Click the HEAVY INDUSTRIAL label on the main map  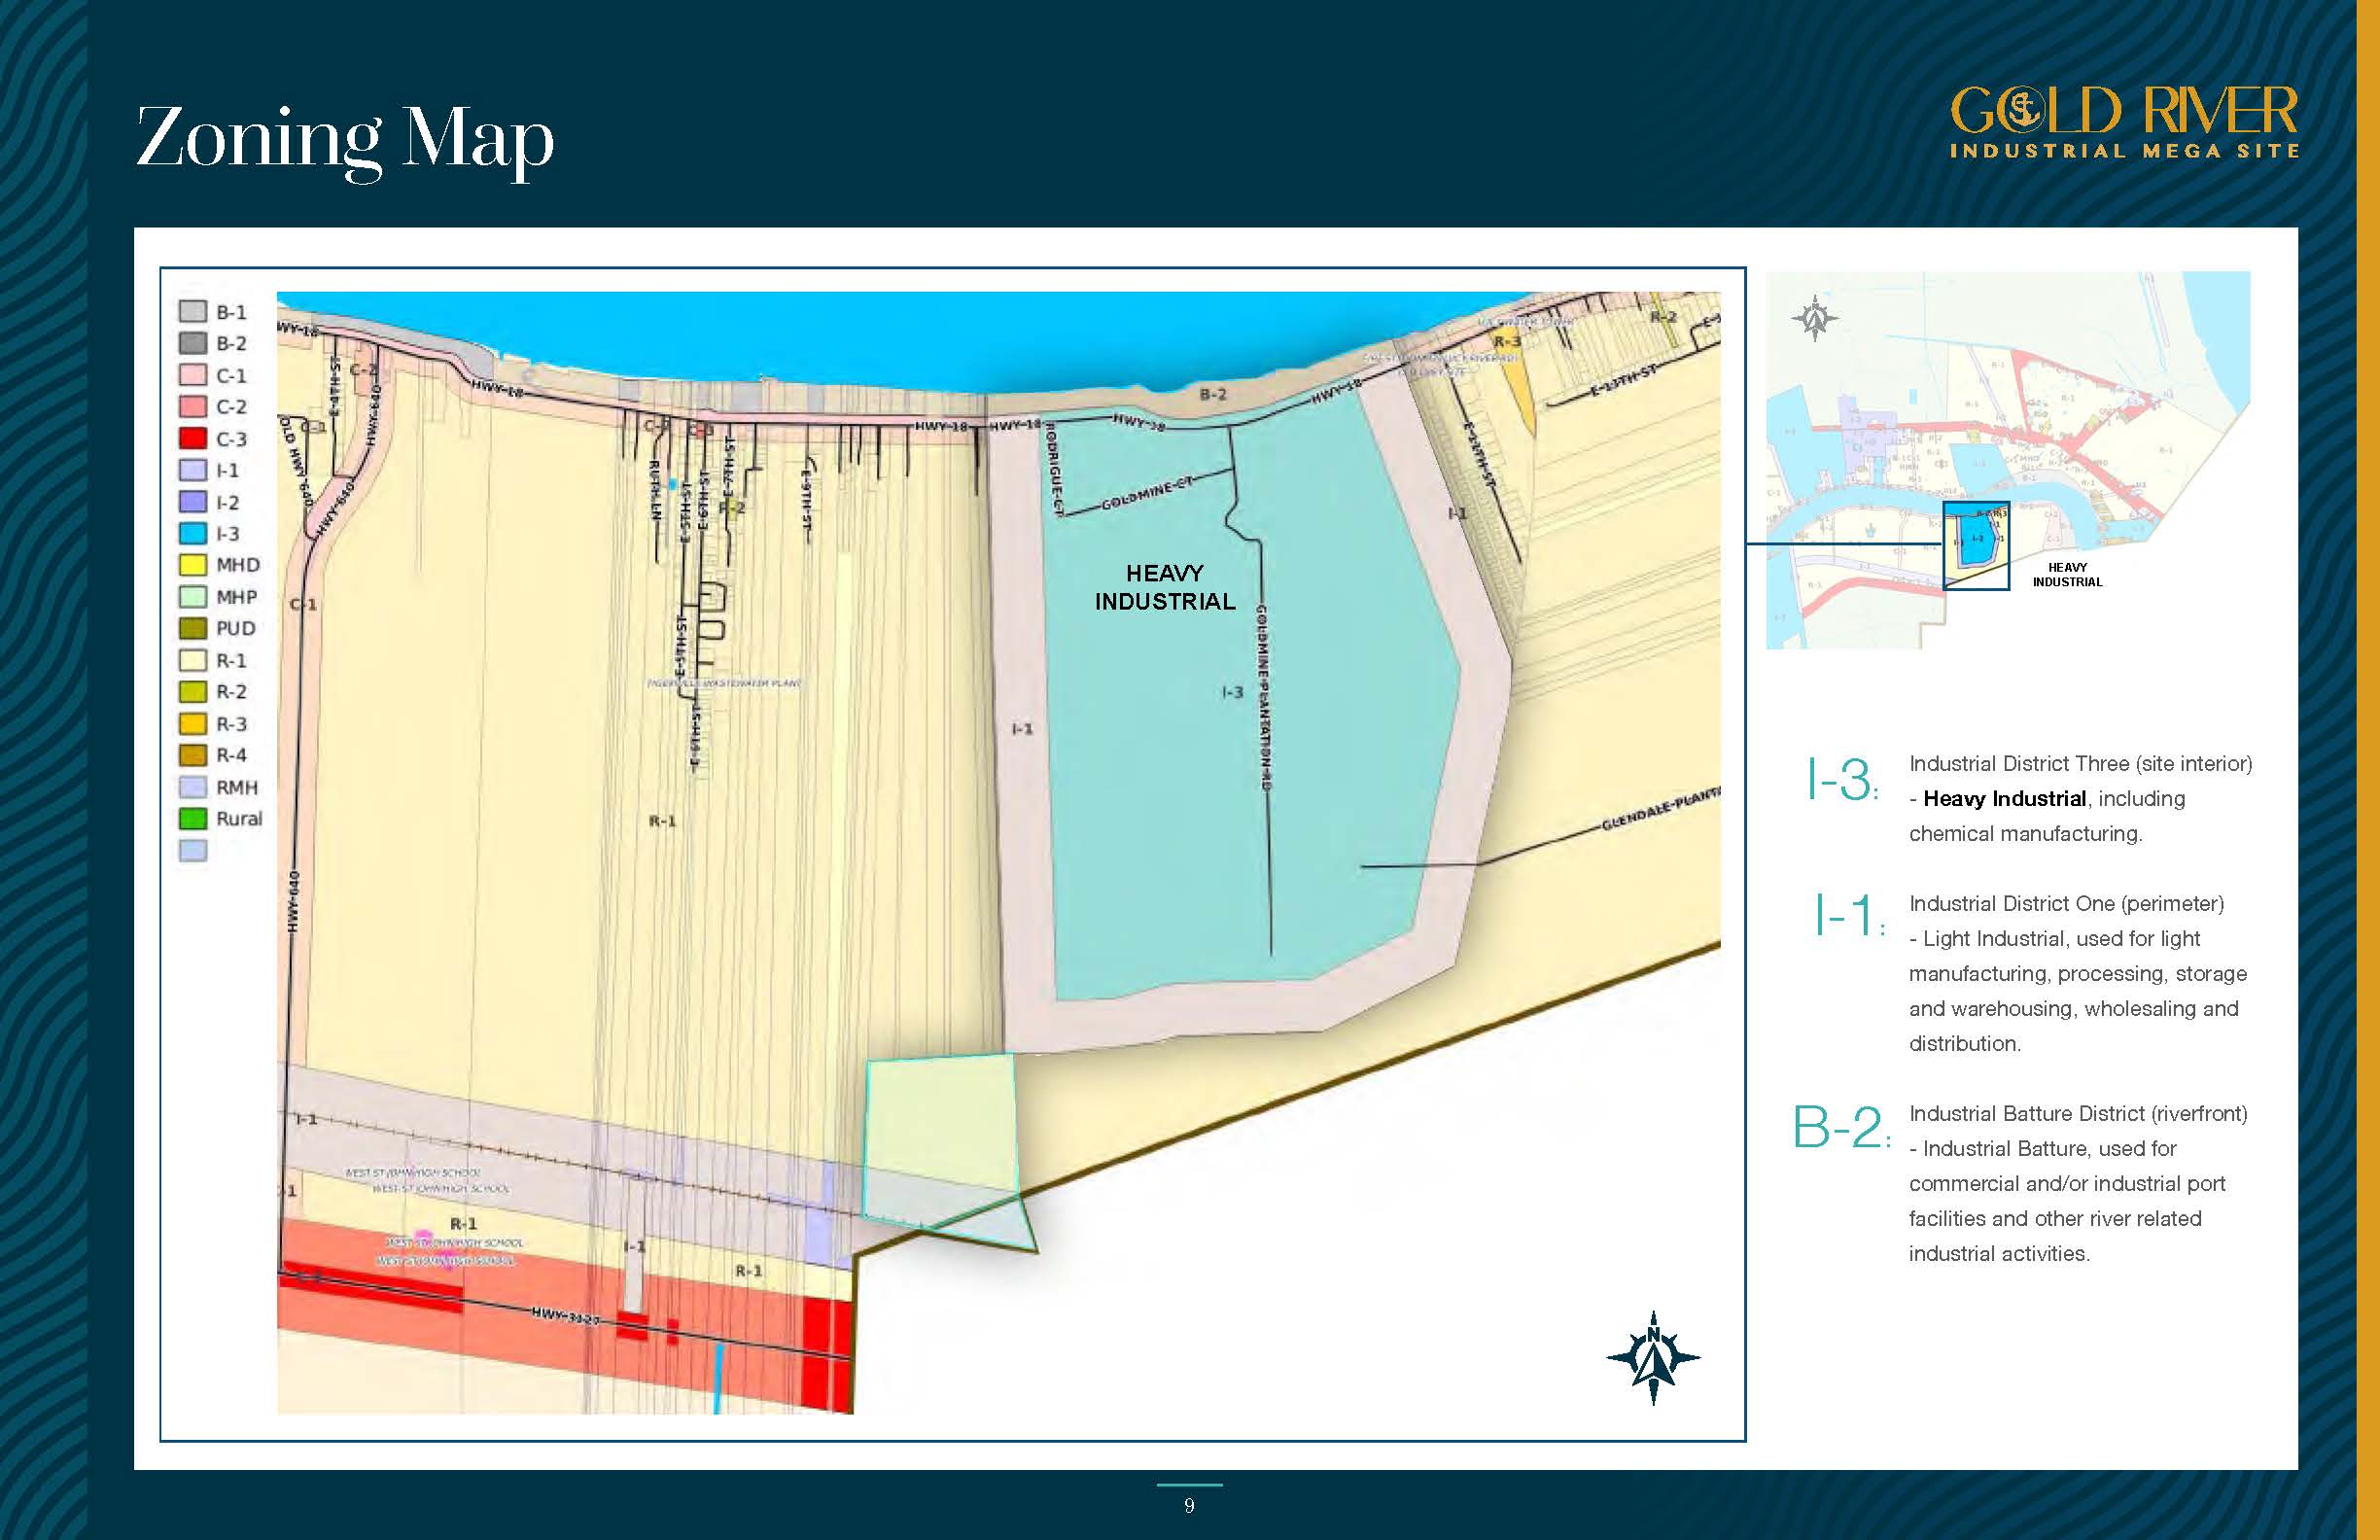(x=1164, y=587)
